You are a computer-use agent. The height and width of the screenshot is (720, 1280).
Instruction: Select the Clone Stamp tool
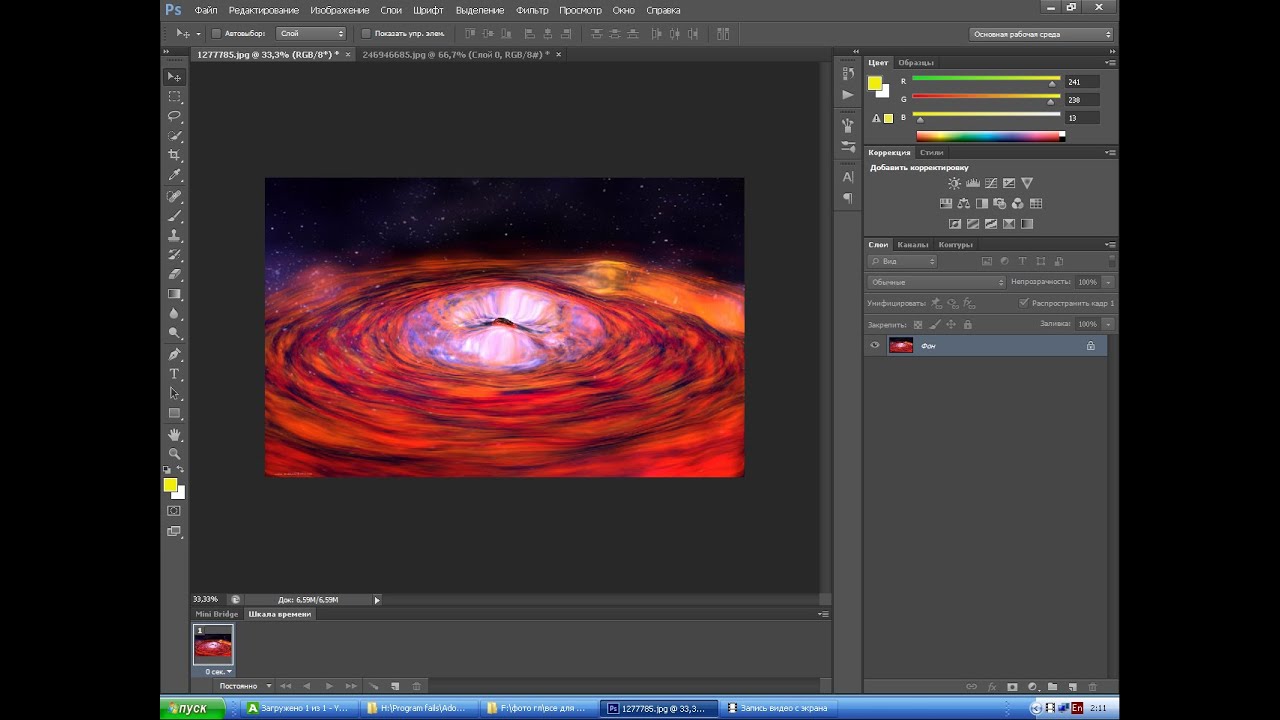tap(175, 235)
